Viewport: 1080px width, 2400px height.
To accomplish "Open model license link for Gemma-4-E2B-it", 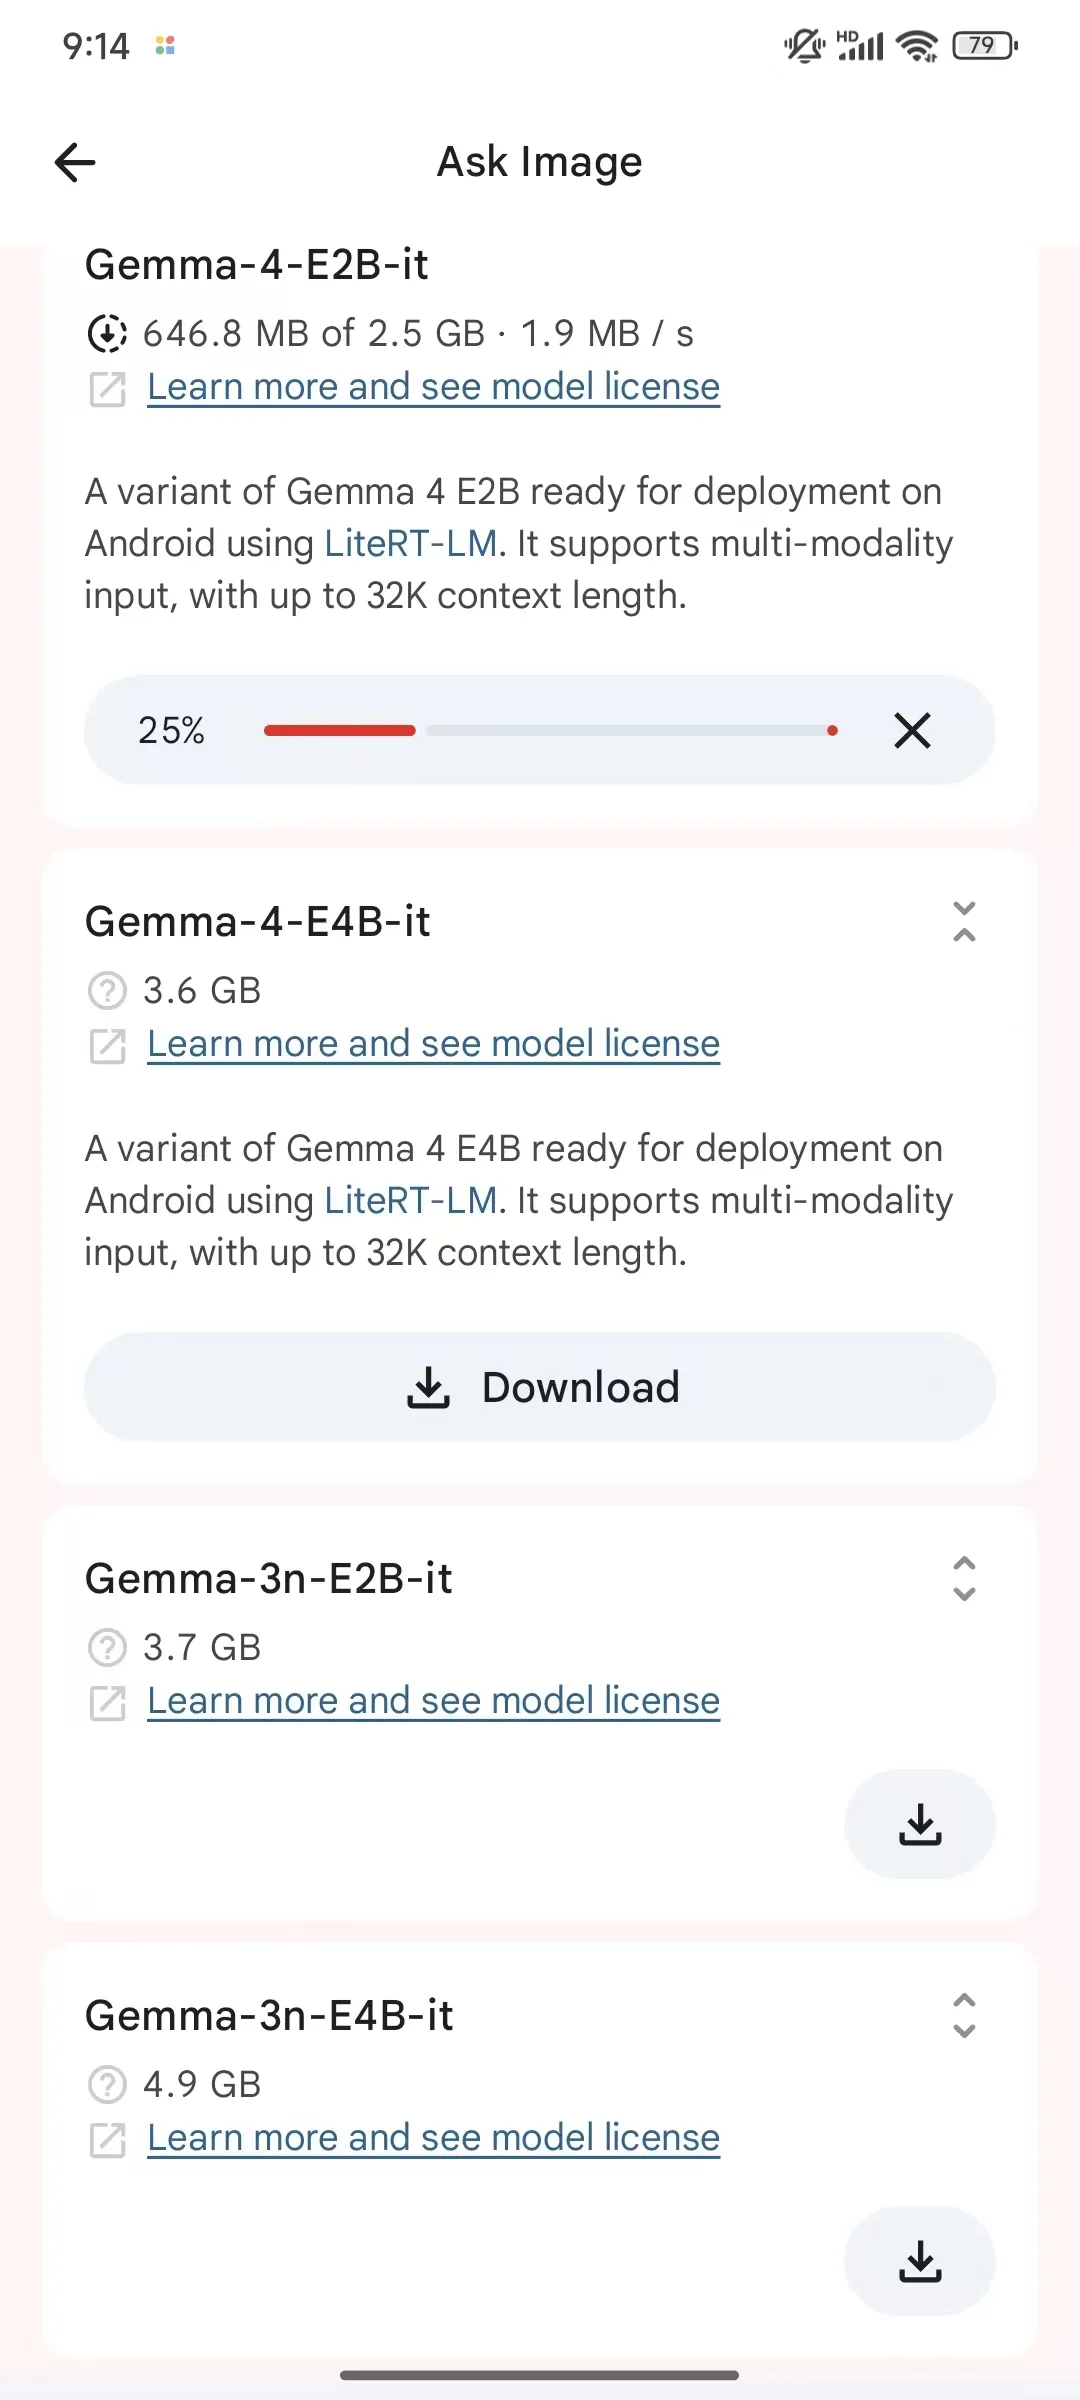I will click(x=433, y=387).
